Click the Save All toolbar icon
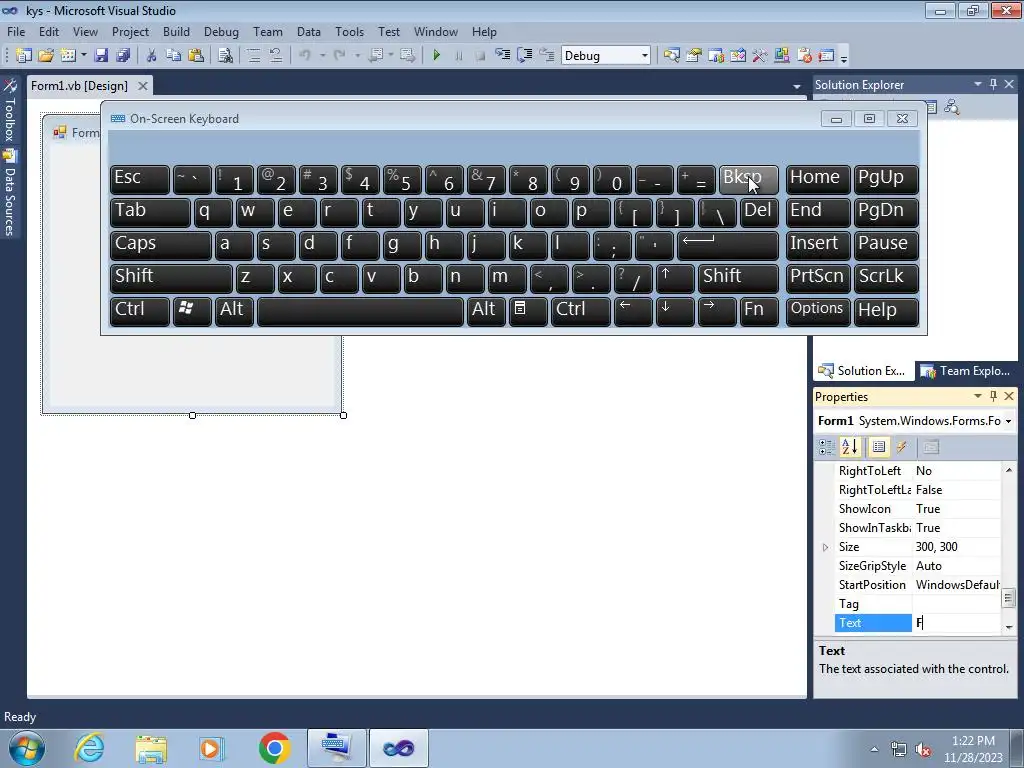 point(123,56)
